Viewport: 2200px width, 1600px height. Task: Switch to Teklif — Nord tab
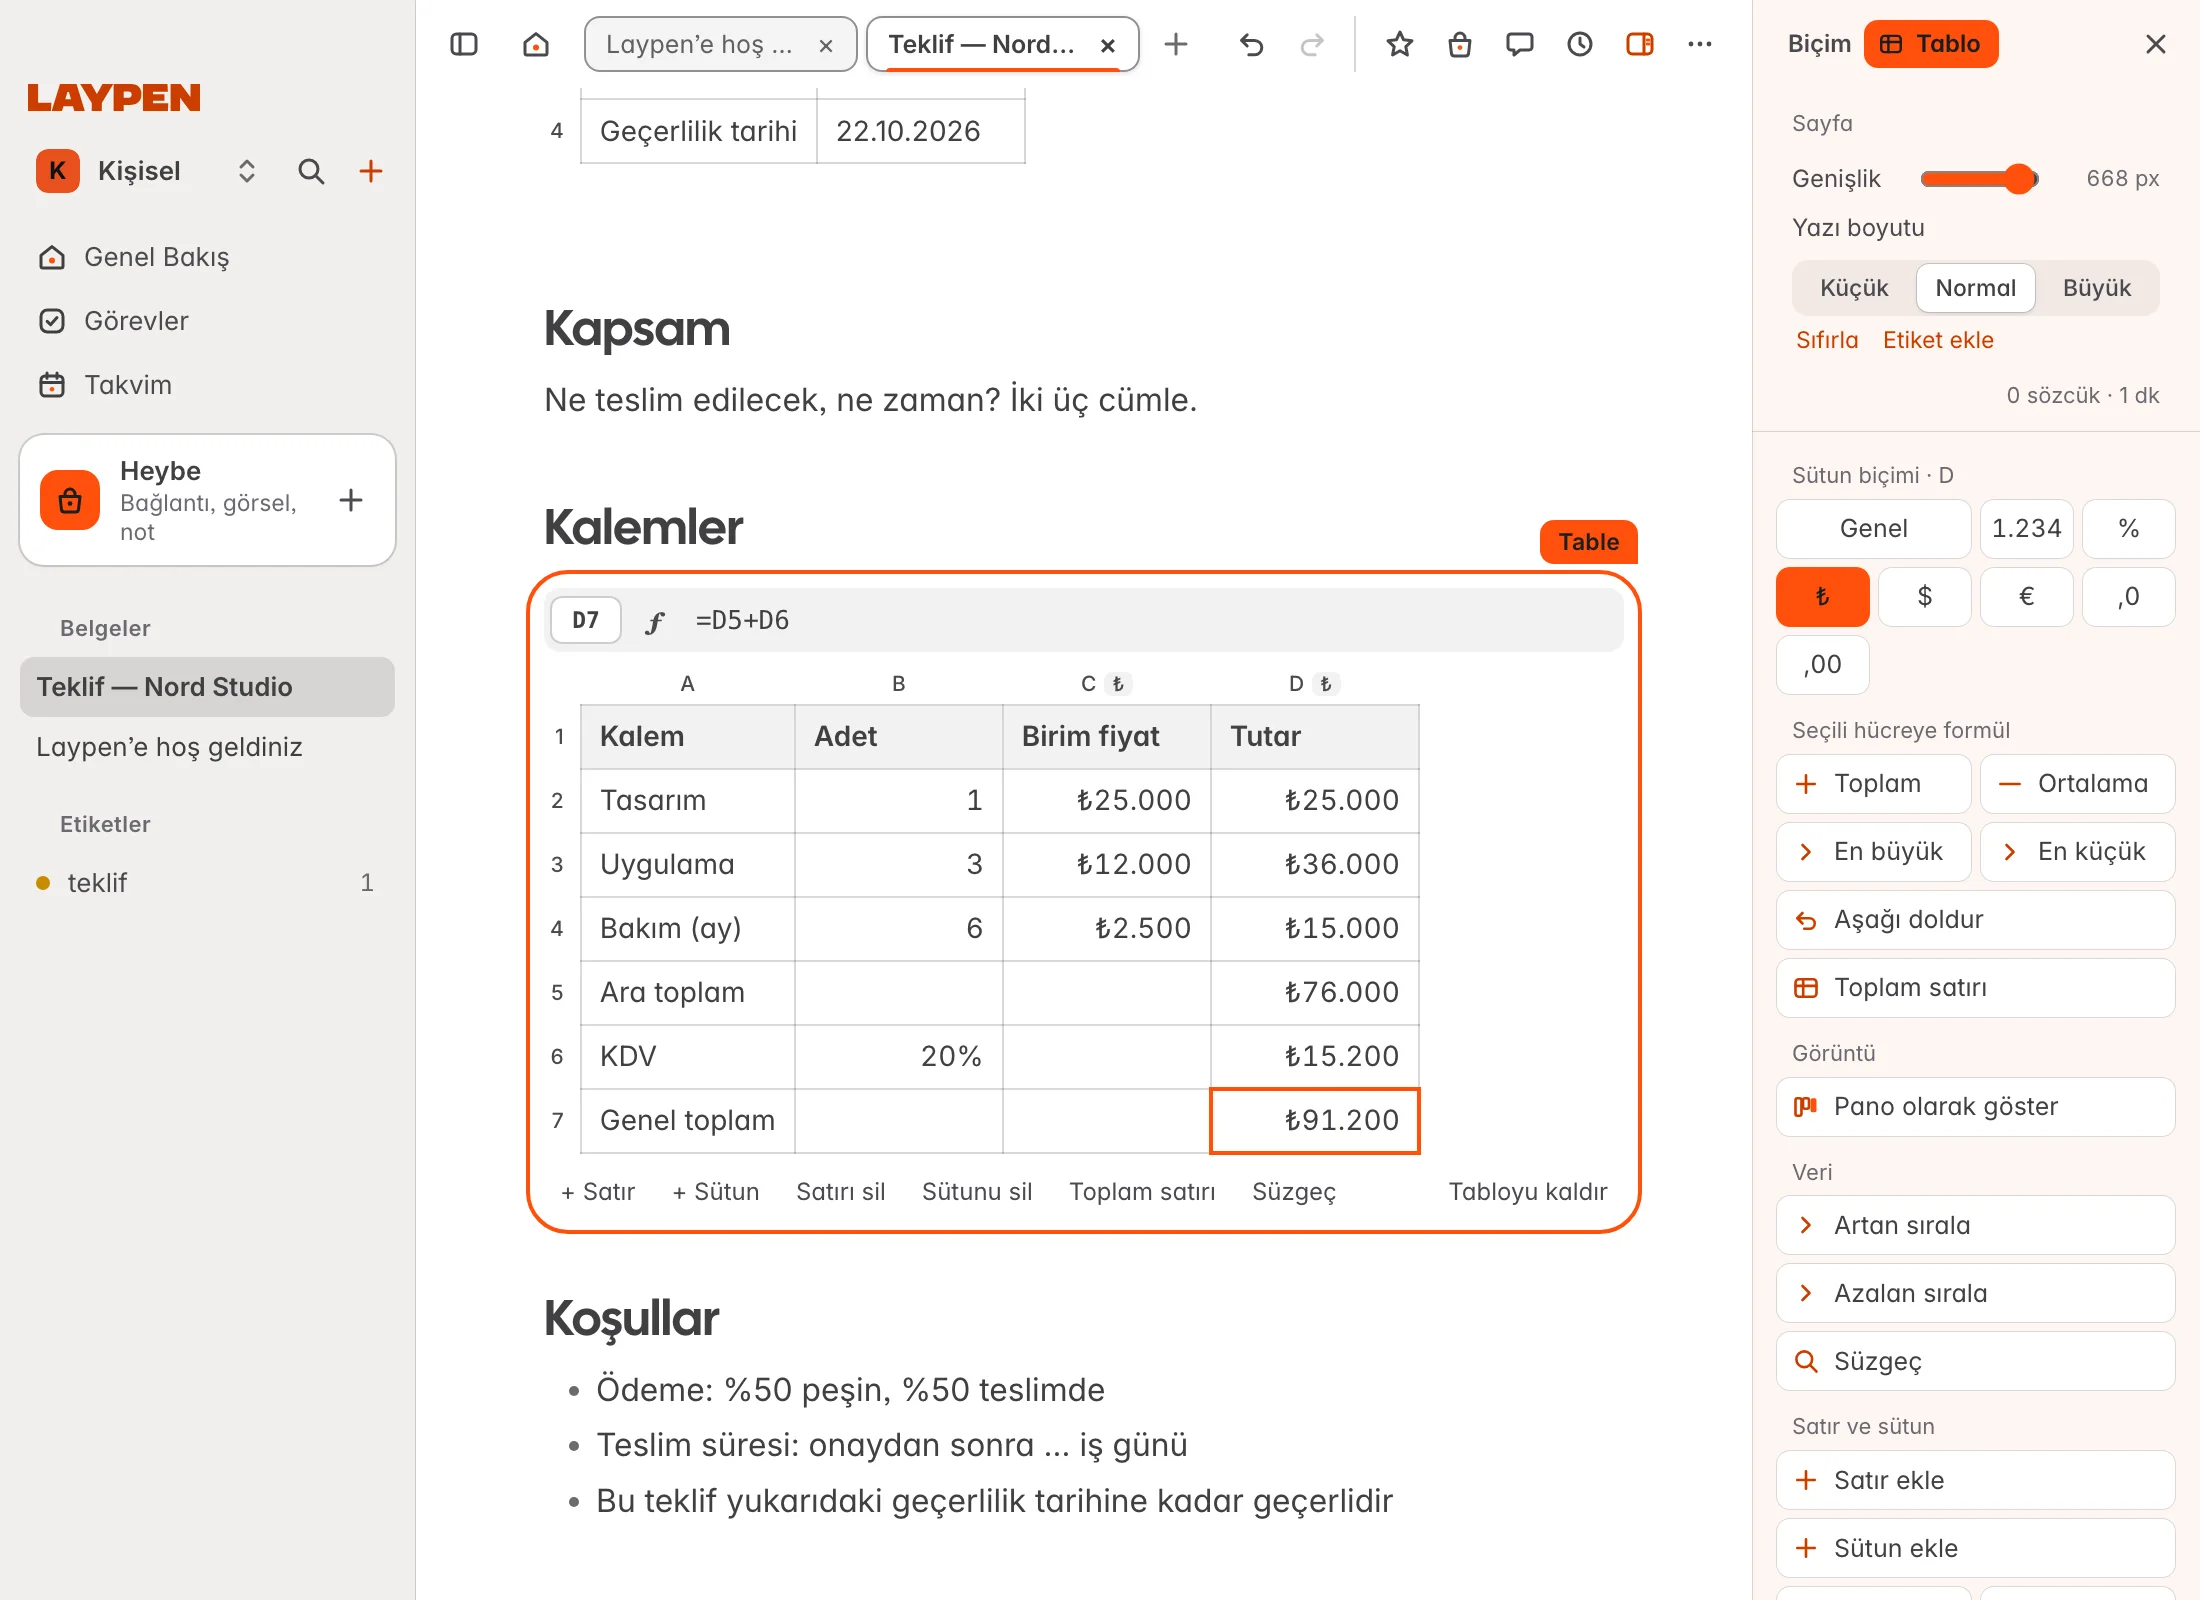click(x=981, y=44)
